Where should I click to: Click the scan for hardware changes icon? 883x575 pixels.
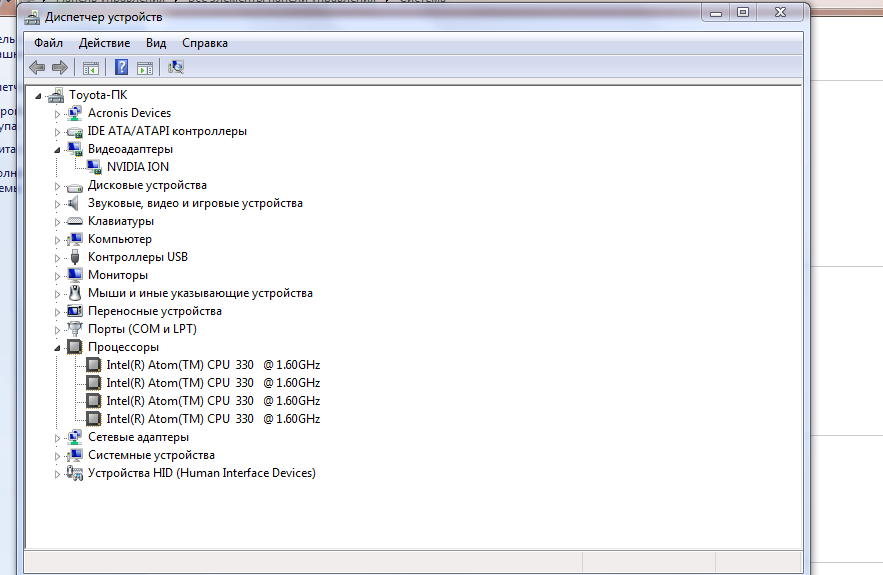[x=176, y=67]
